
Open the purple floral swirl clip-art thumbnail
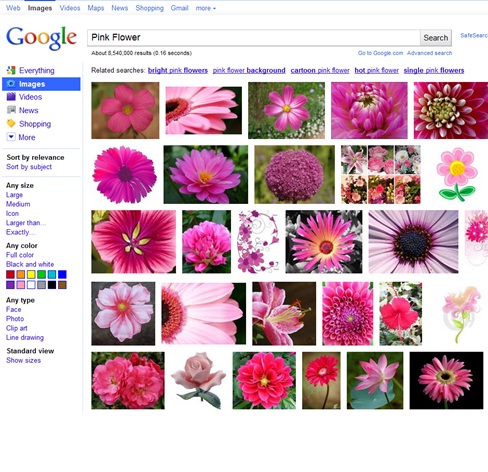tap(258, 242)
